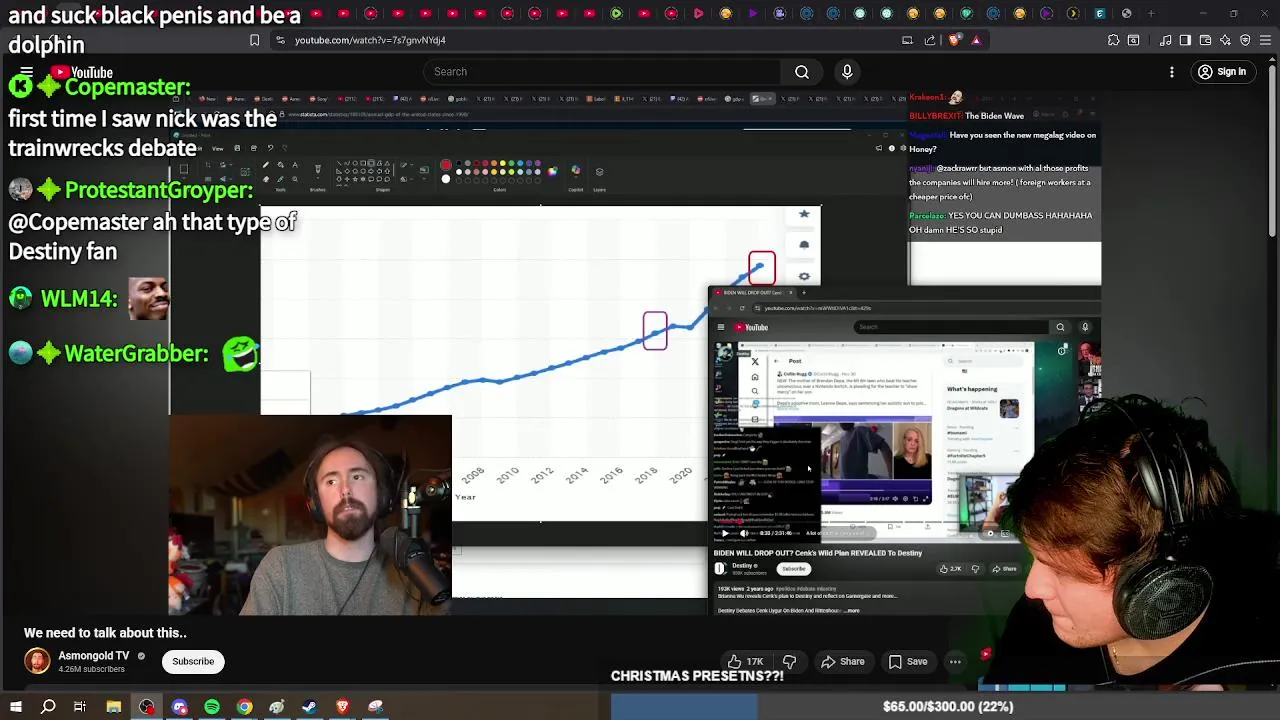1280x720 pixels.
Task: Click star icon beside the chart
Action: click(x=804, y=214)
